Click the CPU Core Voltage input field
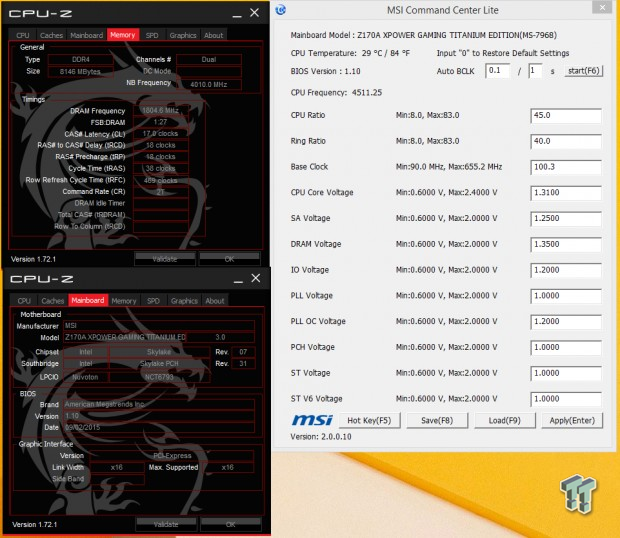This screenshot has width=620, height=538. pos(566,193)
